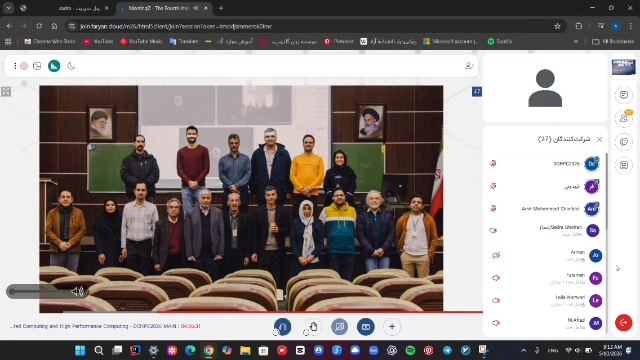
Task: Open a new browser tab
Action: point(221,8)
